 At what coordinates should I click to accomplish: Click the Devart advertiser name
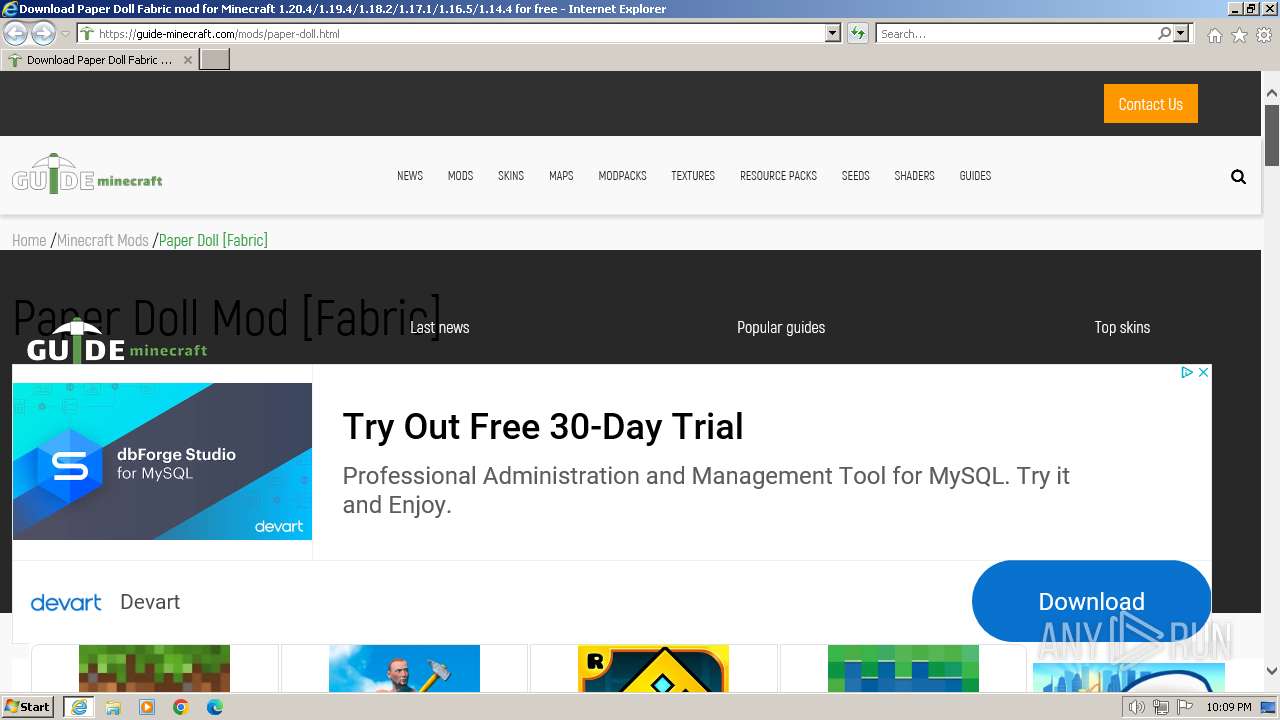point(150,602)
